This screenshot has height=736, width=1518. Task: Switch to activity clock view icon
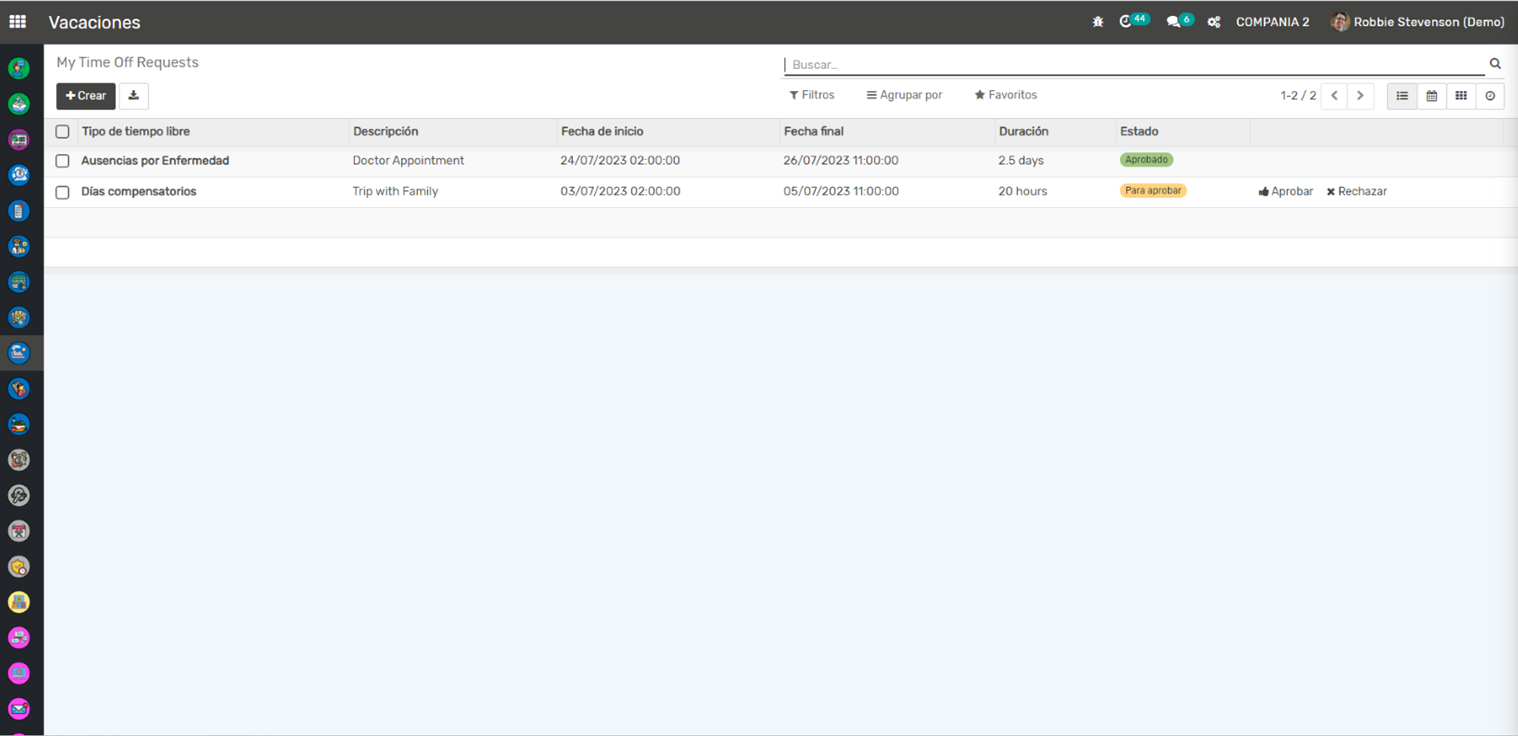point(1490,96)
